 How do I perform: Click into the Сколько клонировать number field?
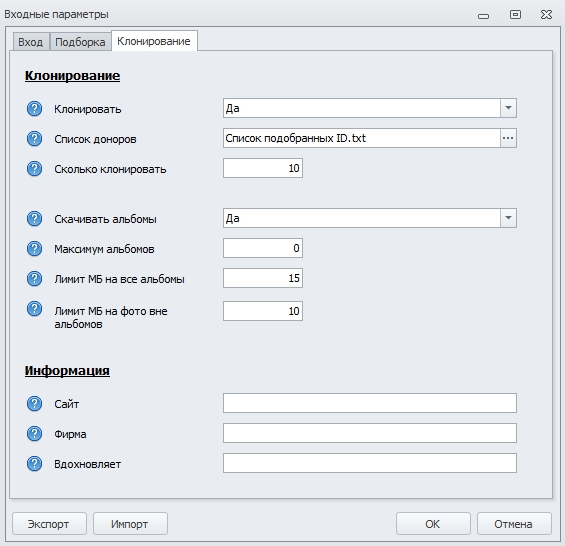click(x=263, y=168)
